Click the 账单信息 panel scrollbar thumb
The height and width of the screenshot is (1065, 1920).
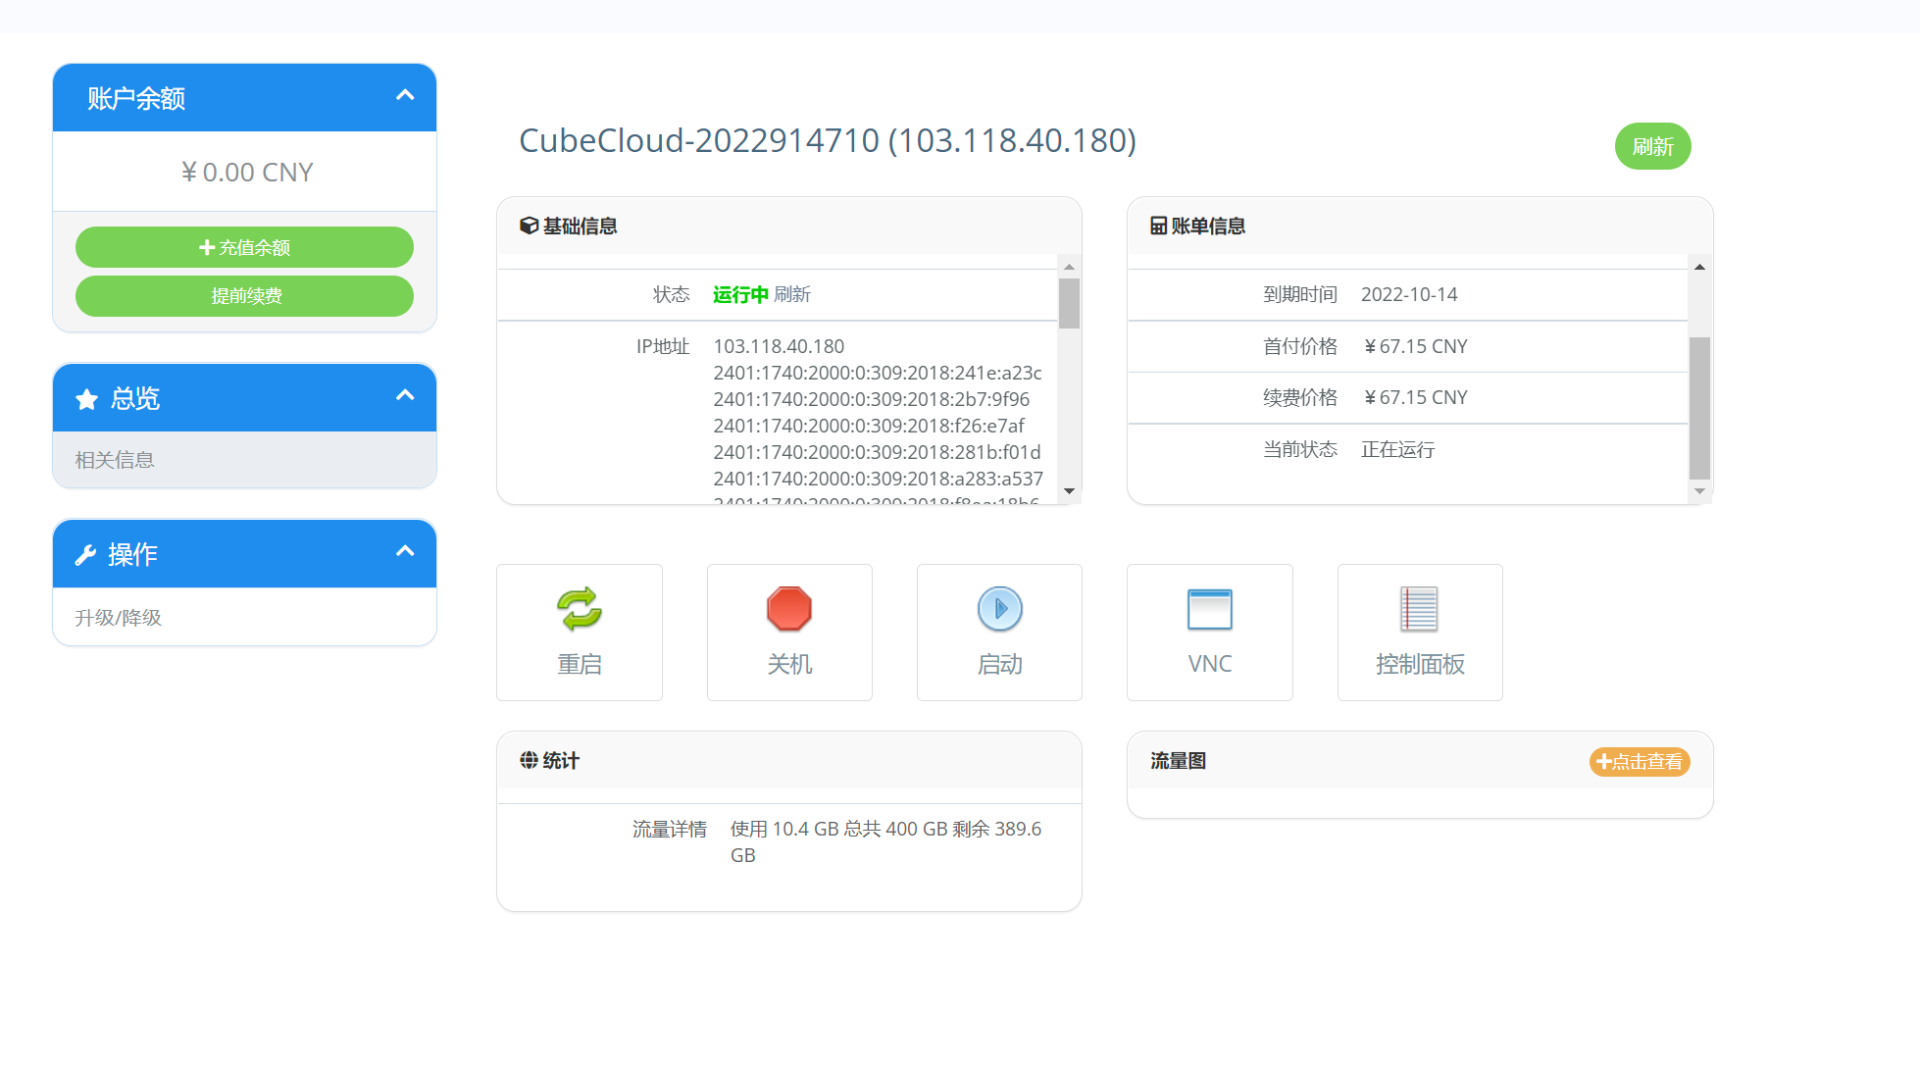click(1700, 408)
